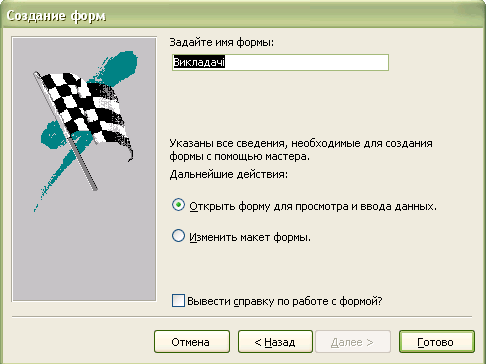The image size is (486, 364).
Task: Click the form name input field
Action: [x=280, y=63]
